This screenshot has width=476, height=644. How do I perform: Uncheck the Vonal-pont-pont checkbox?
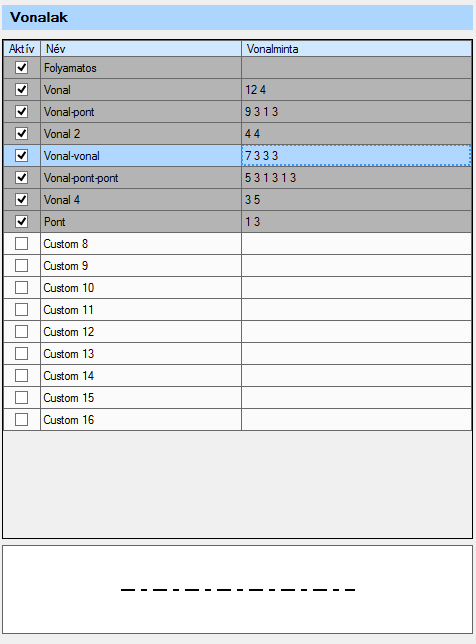coord(21,177)
